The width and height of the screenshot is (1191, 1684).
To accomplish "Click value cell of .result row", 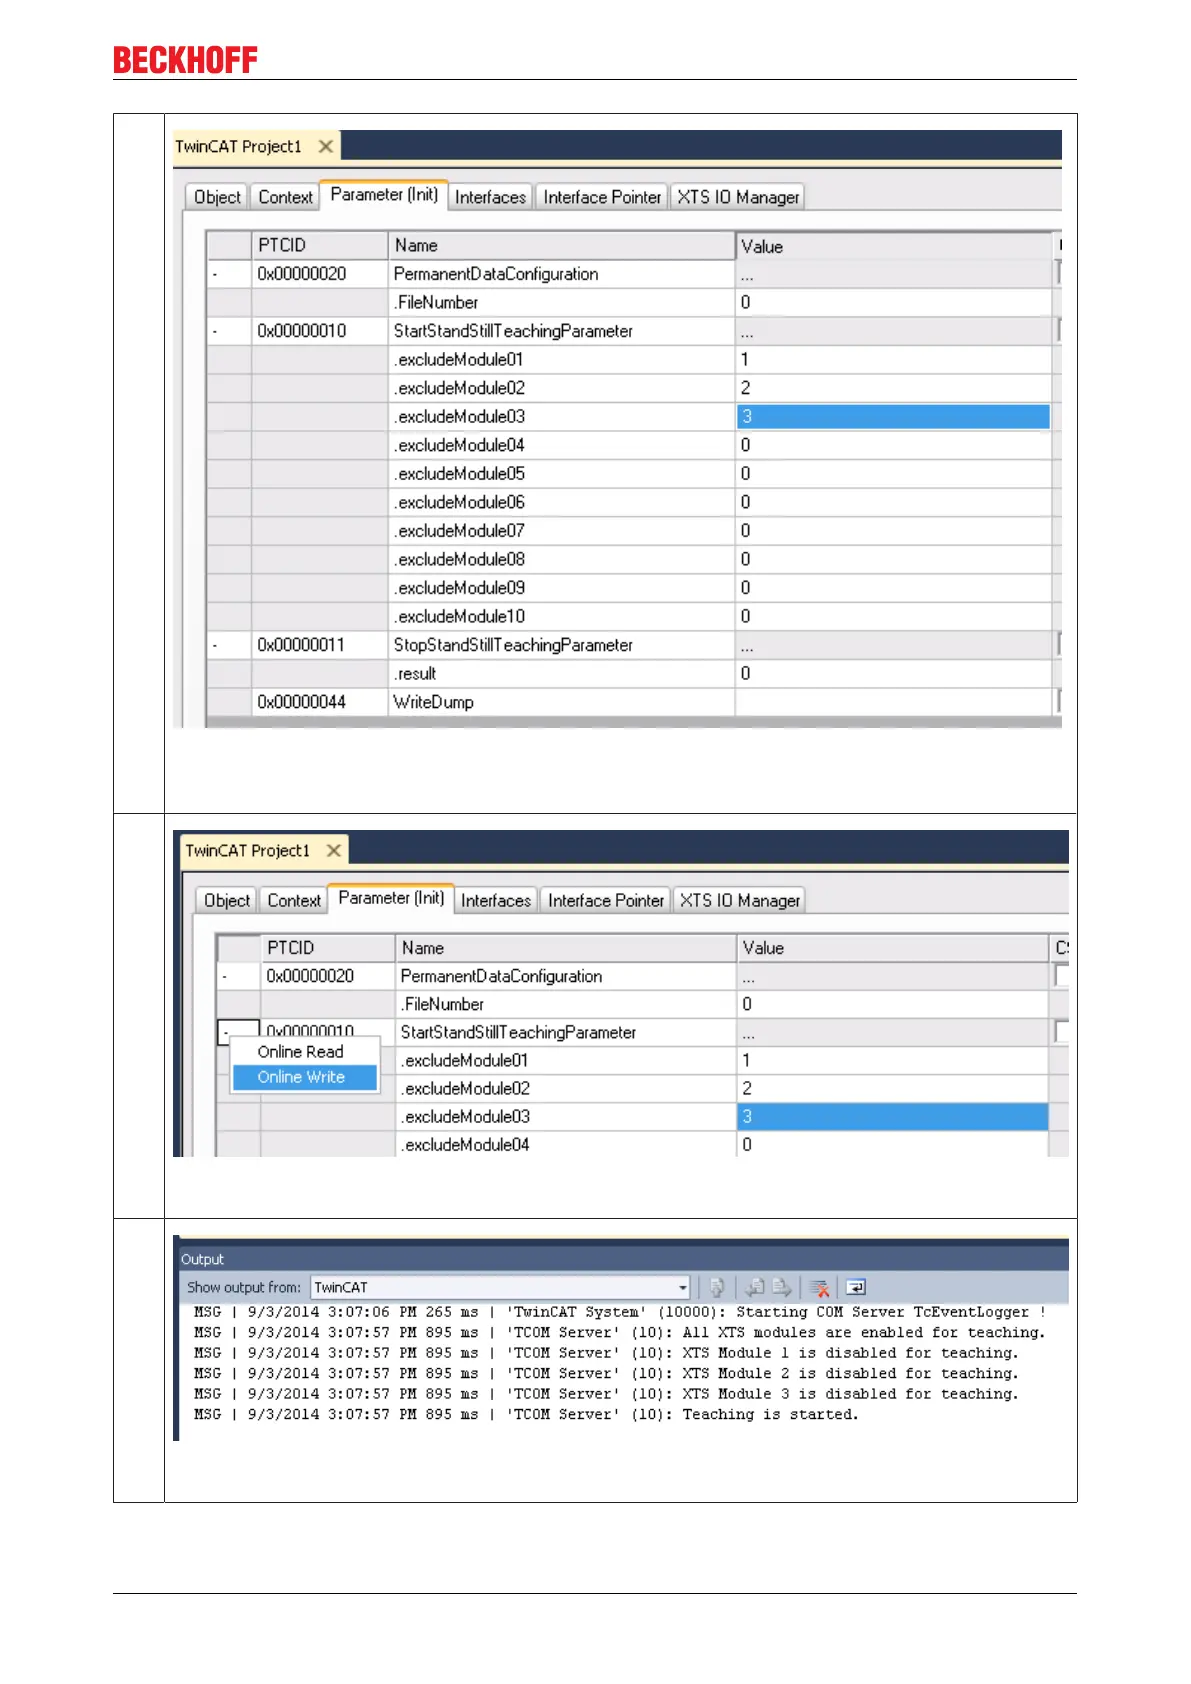I will click(x=893, y=673).
